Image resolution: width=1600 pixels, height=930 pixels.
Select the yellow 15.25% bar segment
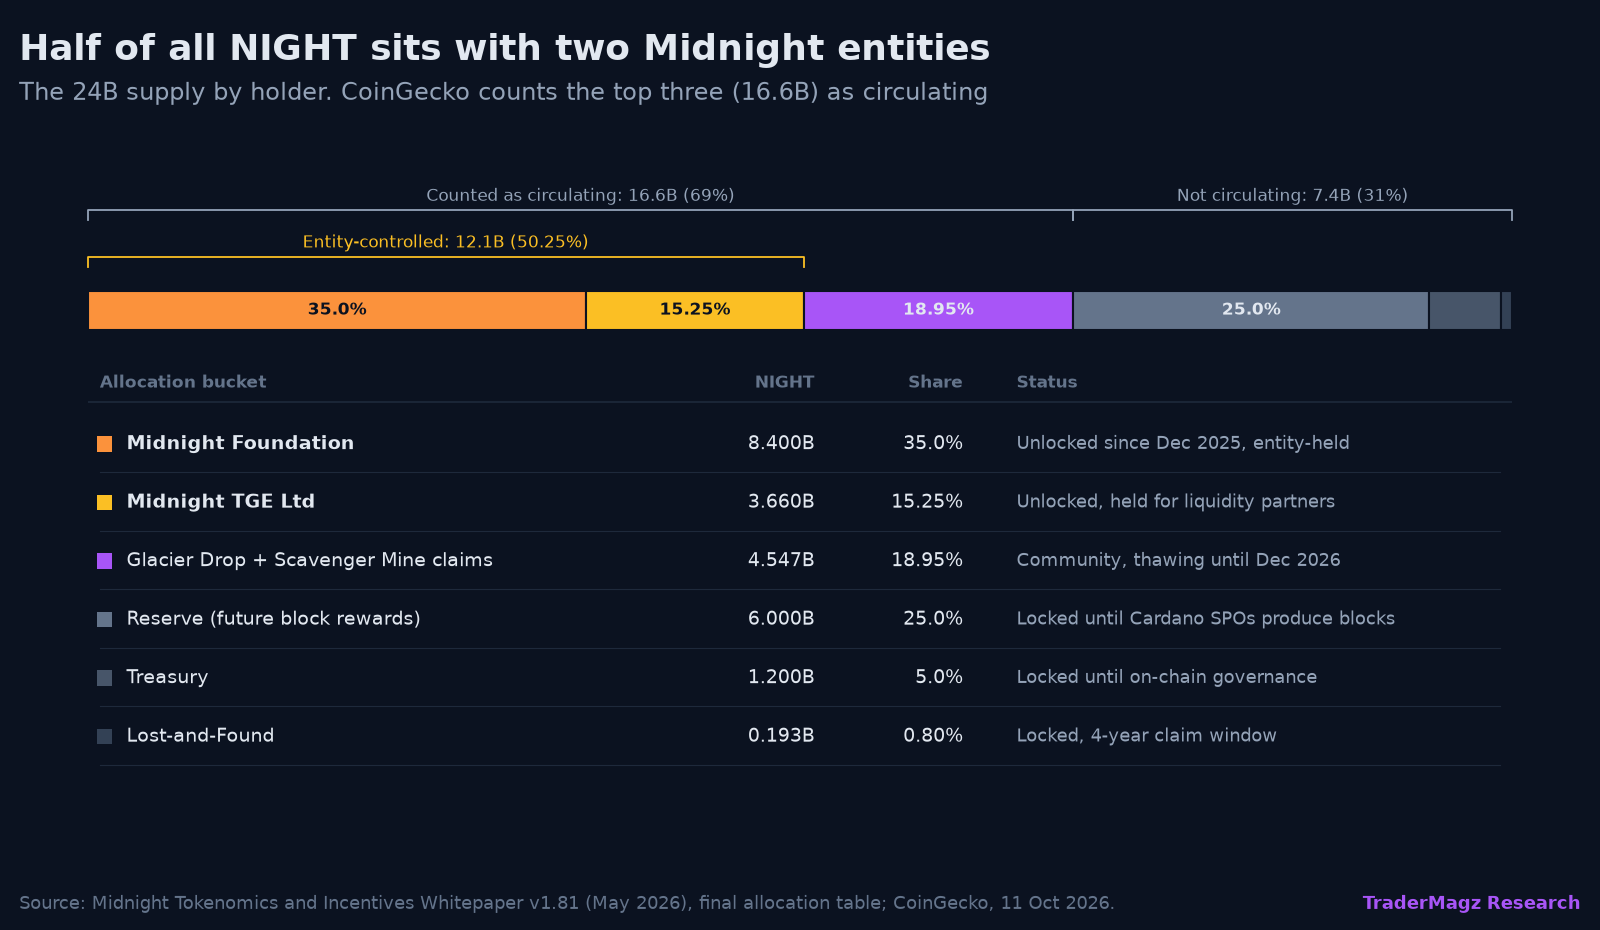pos(695,310)
